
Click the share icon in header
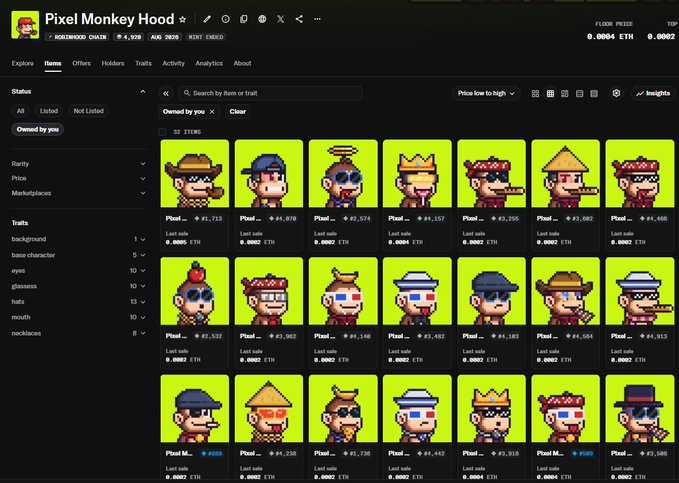pyautogui.click(x=299, y=19)
